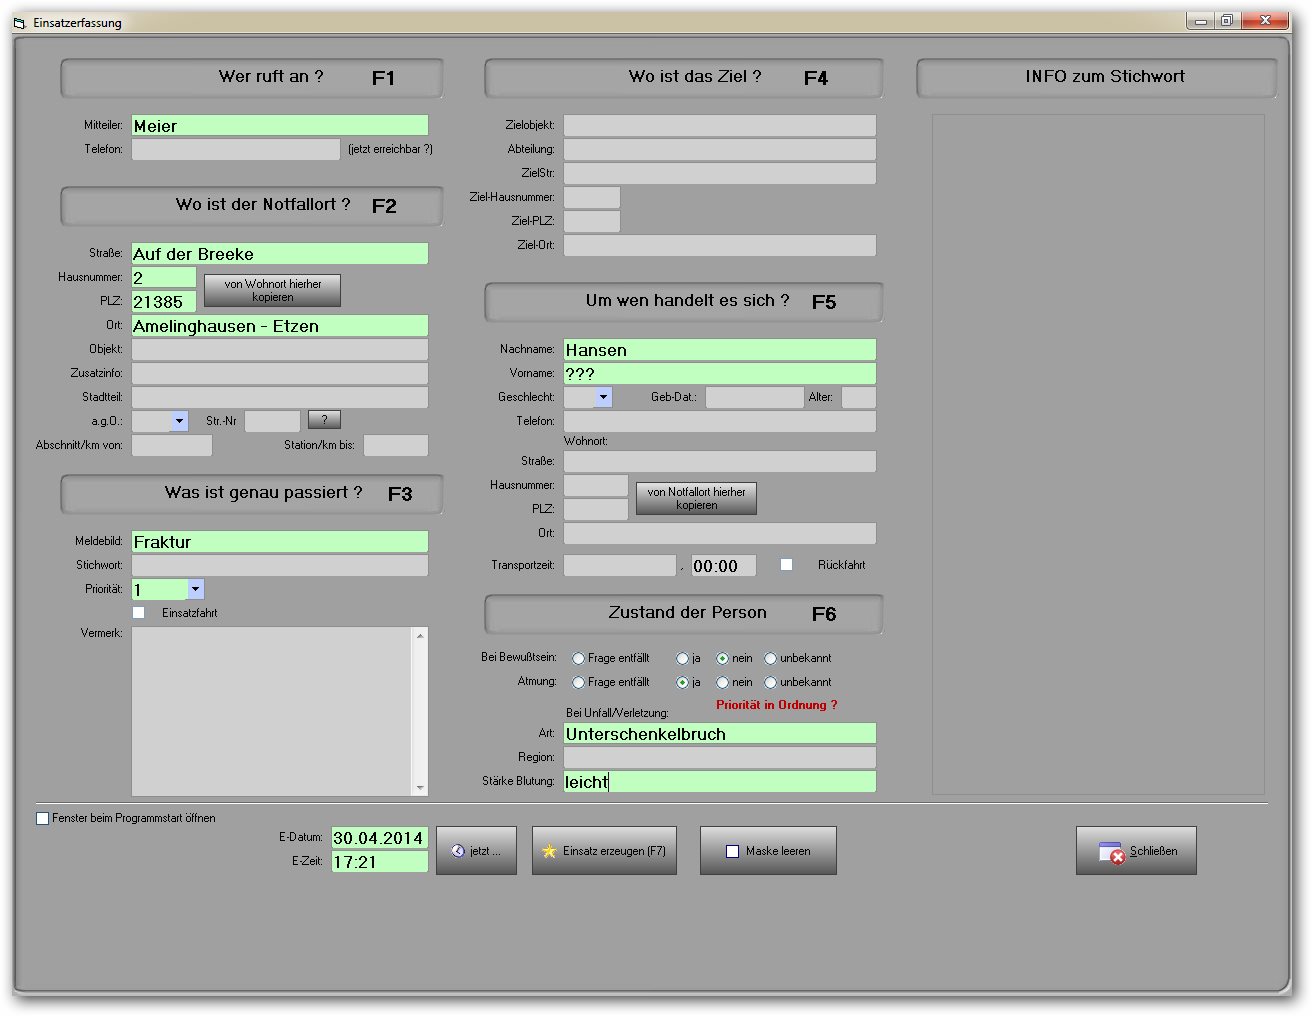Click the clock icon on jetzt button
Viewport: 1312px width, 1016px height.
458,851
